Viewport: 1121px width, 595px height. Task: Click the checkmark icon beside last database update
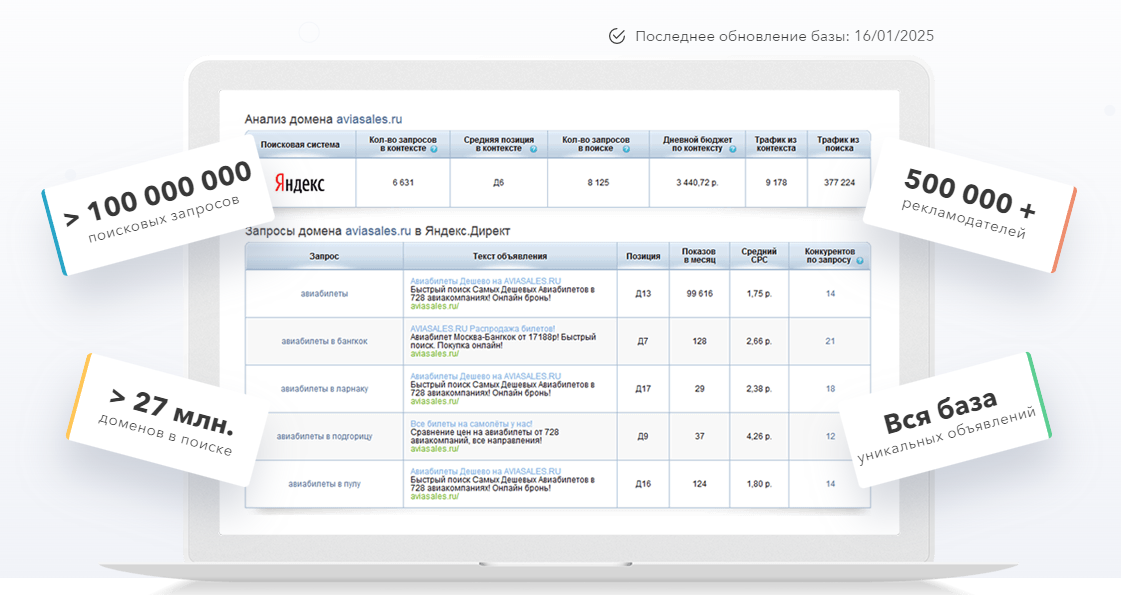616,36
